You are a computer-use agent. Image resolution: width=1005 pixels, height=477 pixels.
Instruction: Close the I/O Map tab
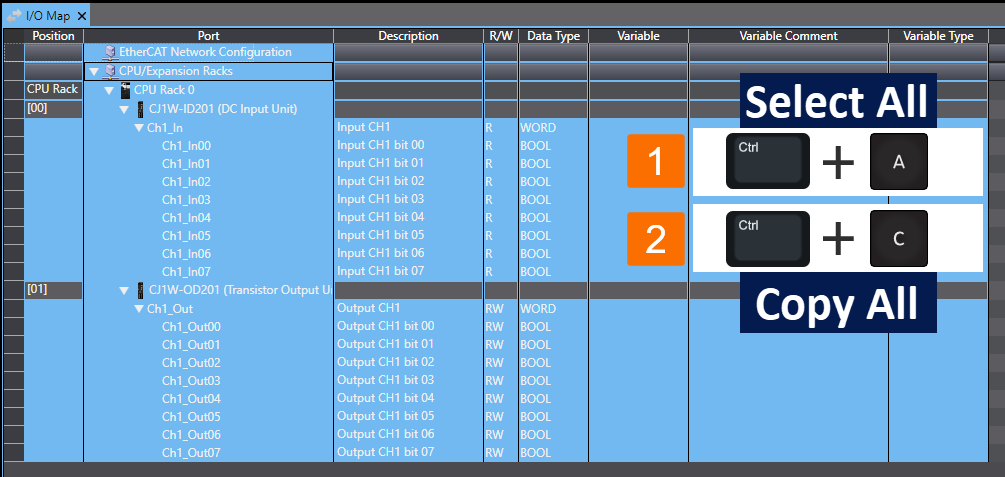point(81,16)
